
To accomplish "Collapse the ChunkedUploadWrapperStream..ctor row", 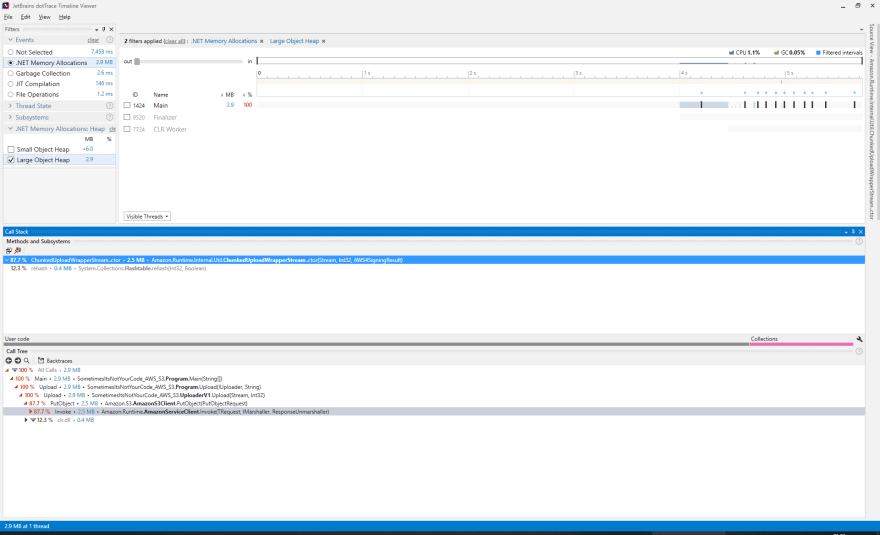I will (x=7, y=260).
